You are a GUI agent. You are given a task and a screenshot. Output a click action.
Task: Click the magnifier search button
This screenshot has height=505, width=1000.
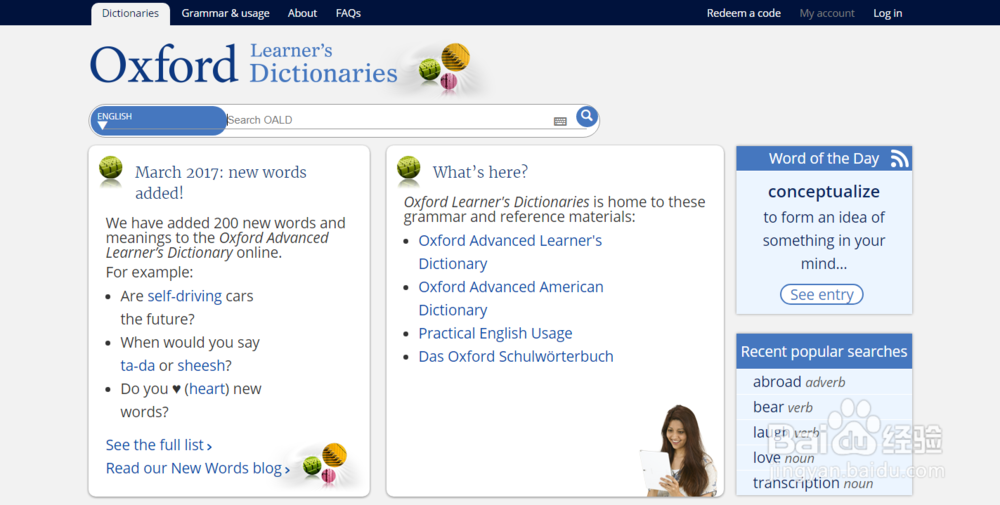[x=587, y=116]
